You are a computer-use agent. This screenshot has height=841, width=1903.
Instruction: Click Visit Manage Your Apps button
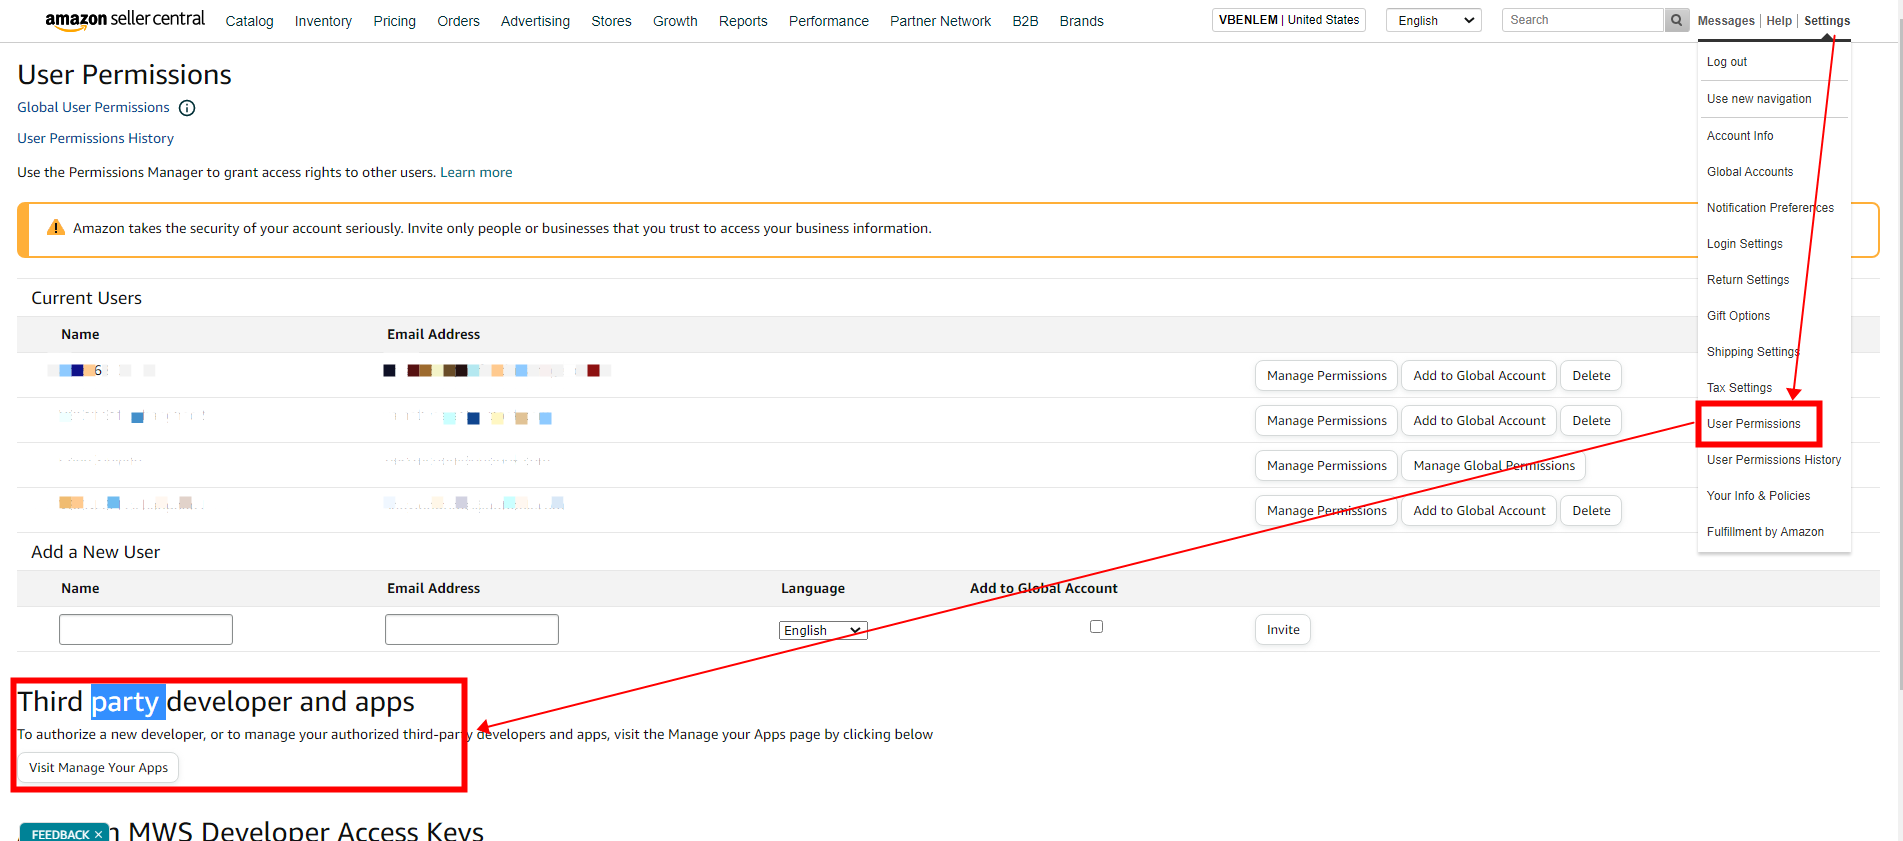98,768
